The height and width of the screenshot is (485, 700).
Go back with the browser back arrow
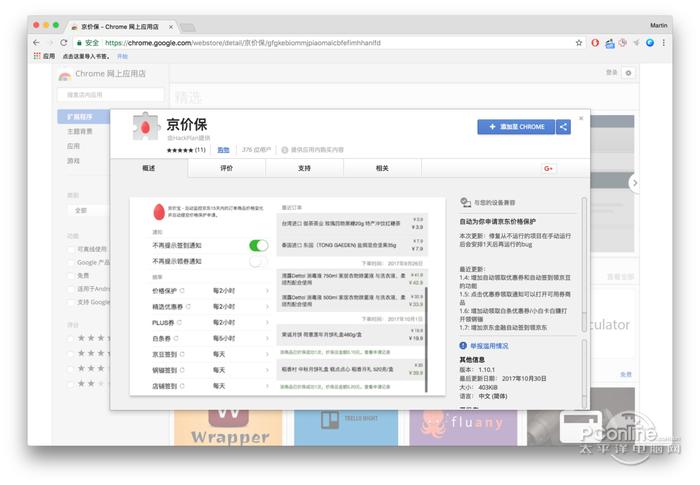(37, 42)
